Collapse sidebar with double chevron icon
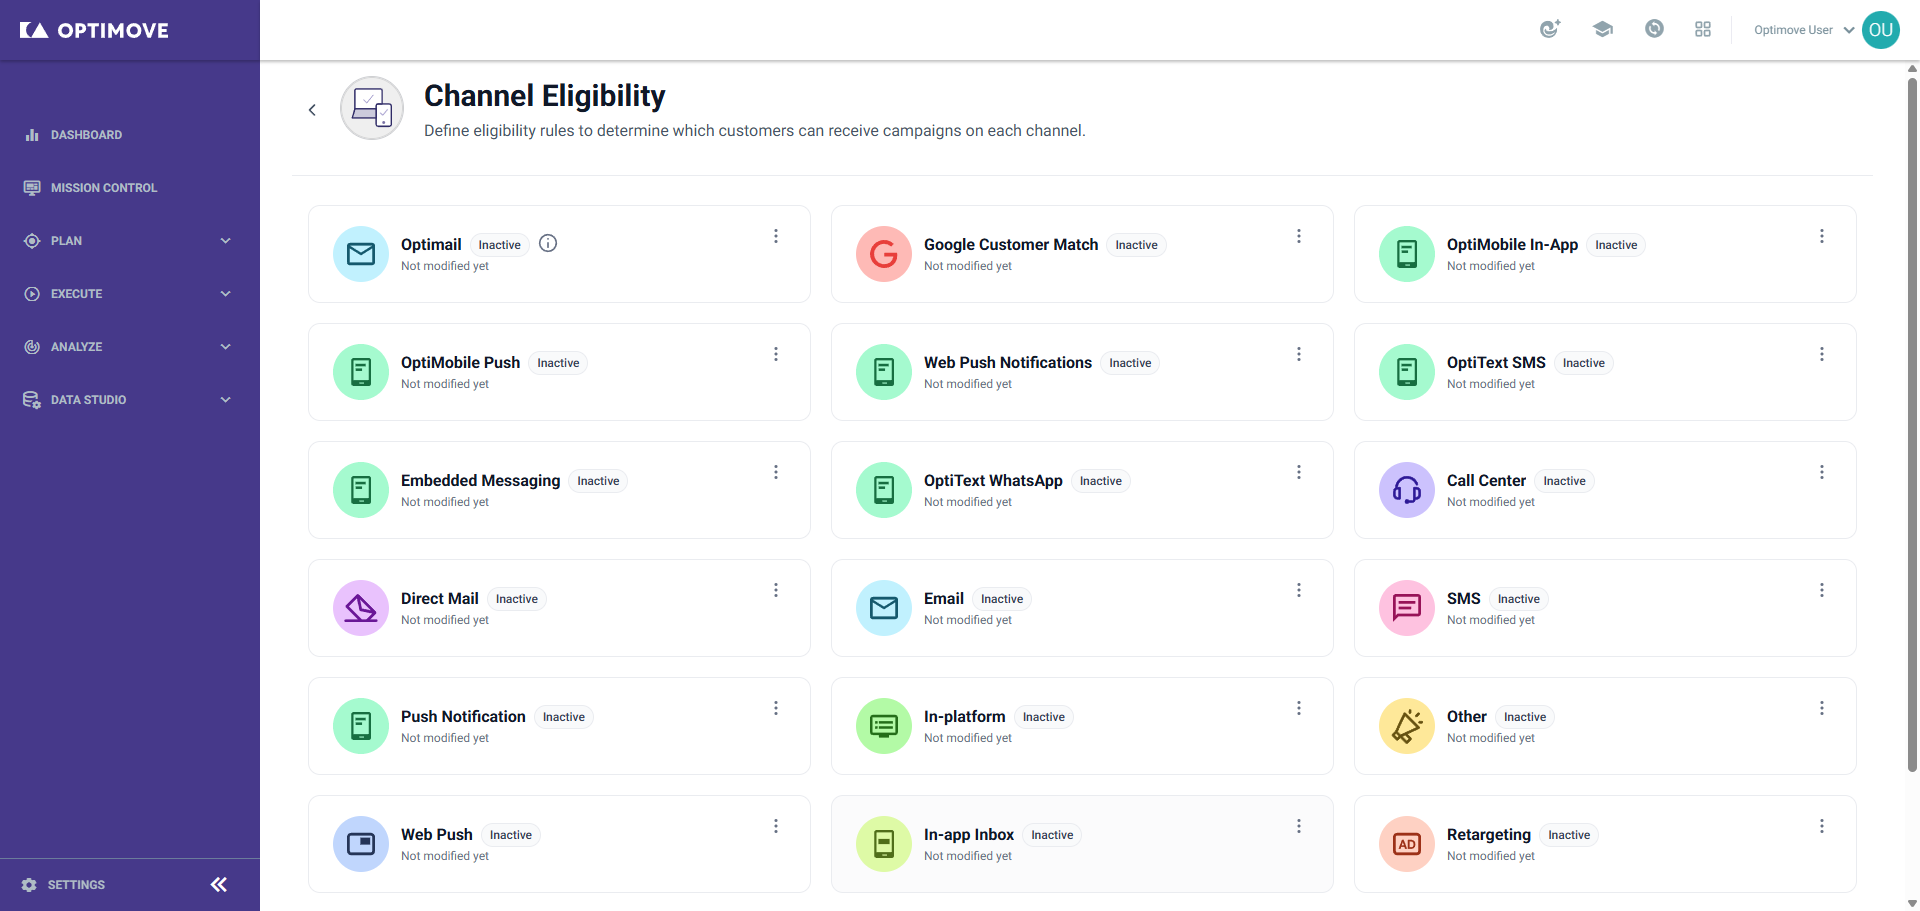This screenshot has height=911, width=1920. tap(219, 884)
